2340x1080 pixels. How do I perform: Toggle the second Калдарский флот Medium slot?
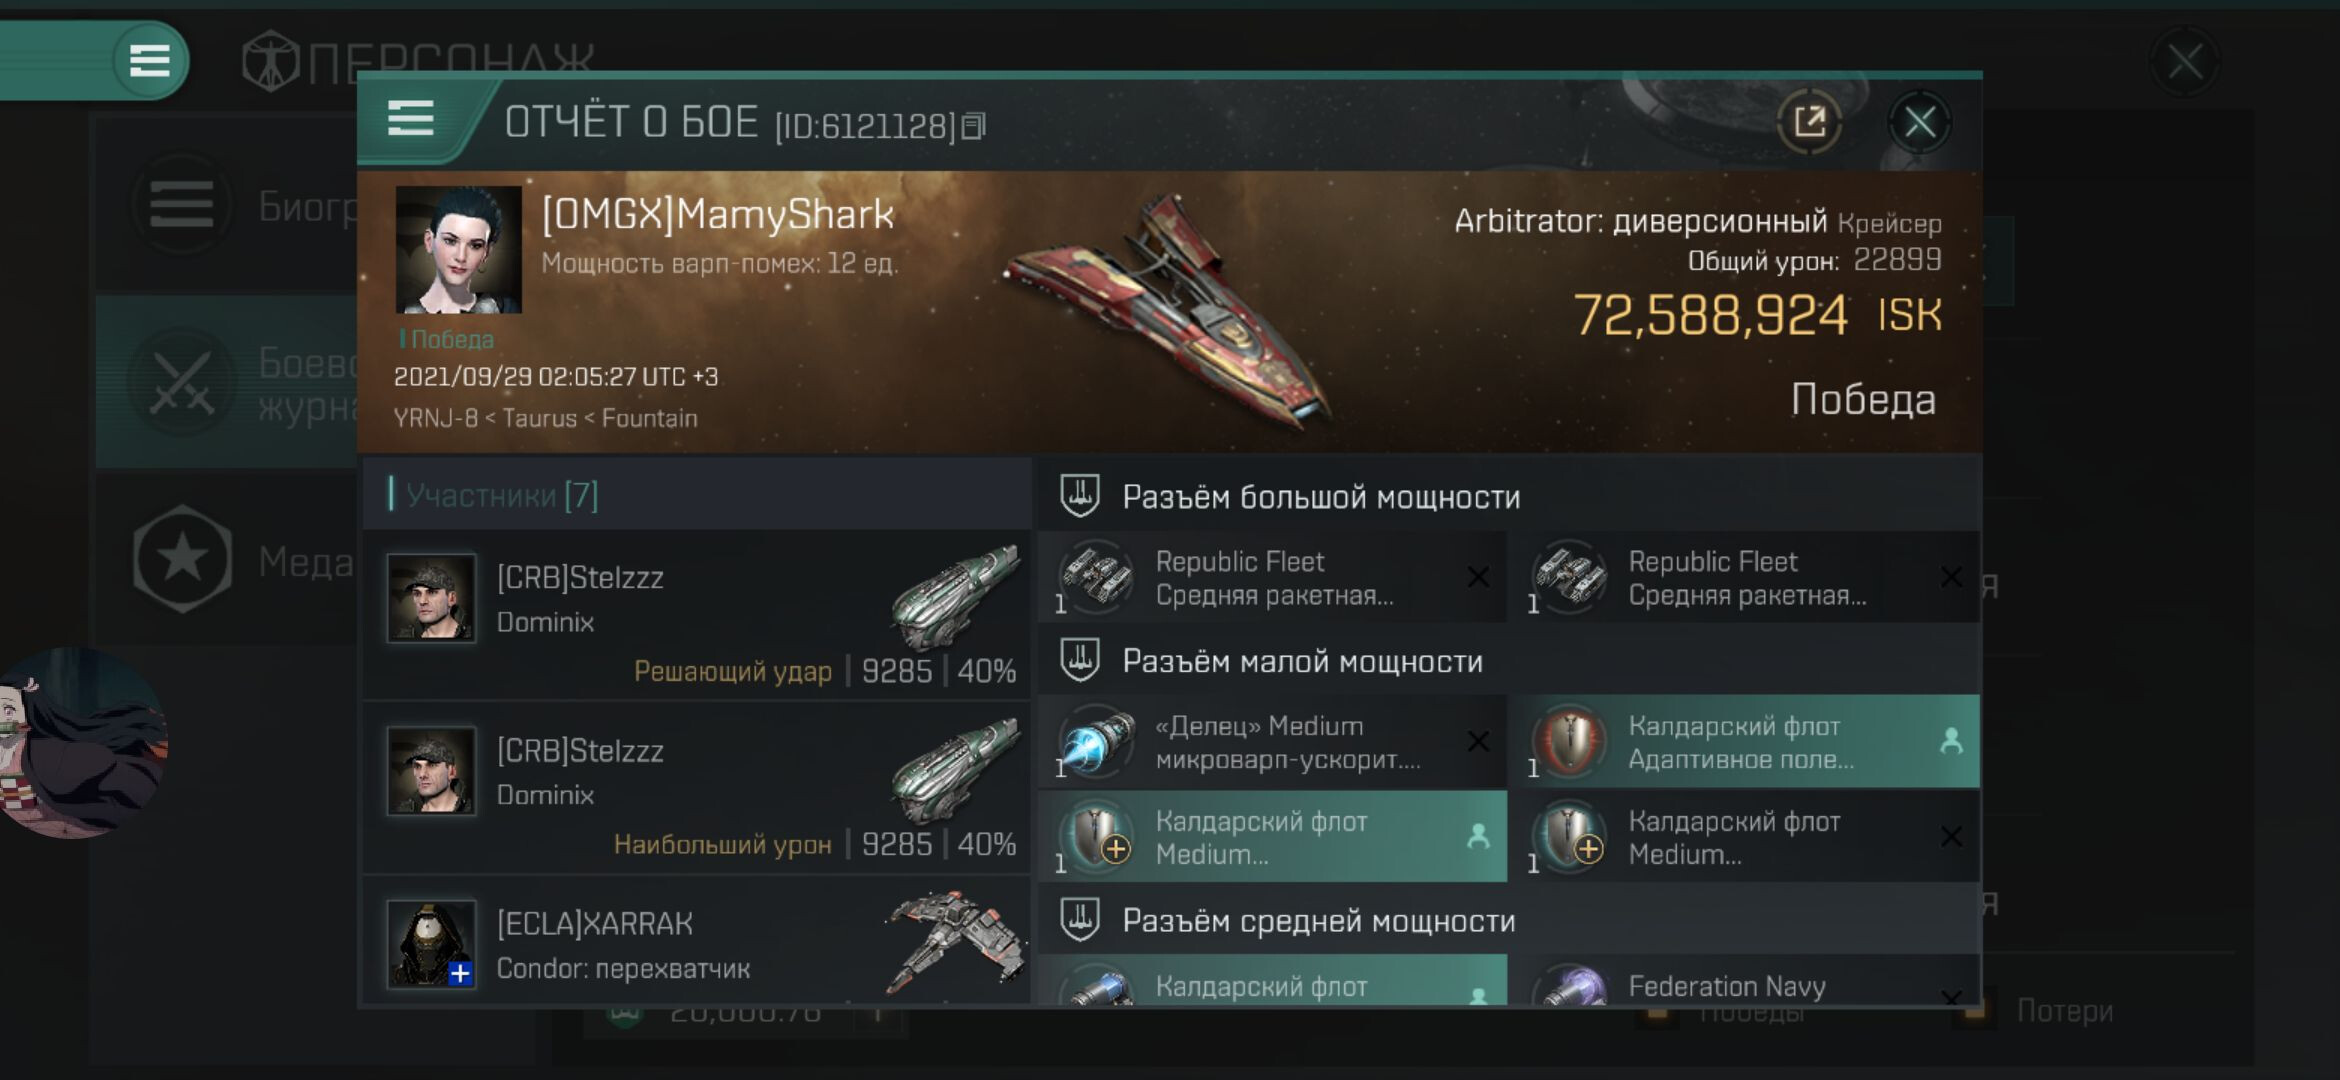[x=1744, y=837]
